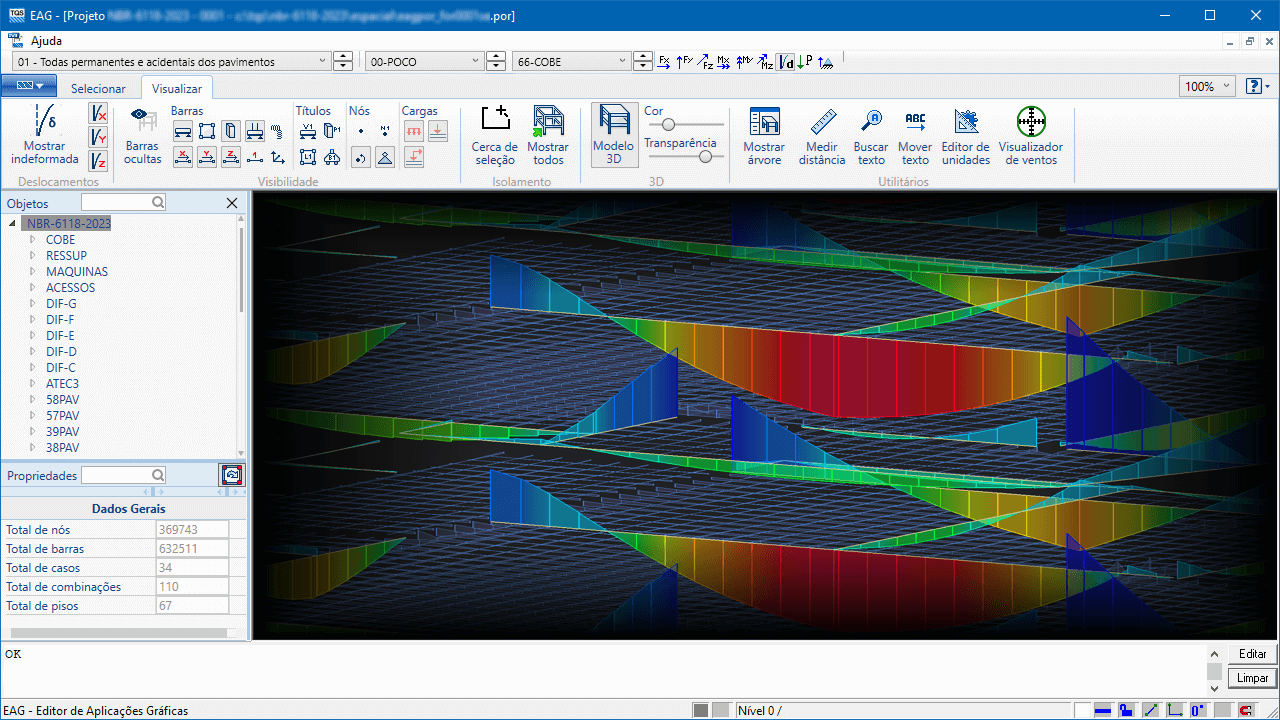Switch to the Selecionar tab
The height and width of the screenshot is (720, 1280).
(98, 88)
